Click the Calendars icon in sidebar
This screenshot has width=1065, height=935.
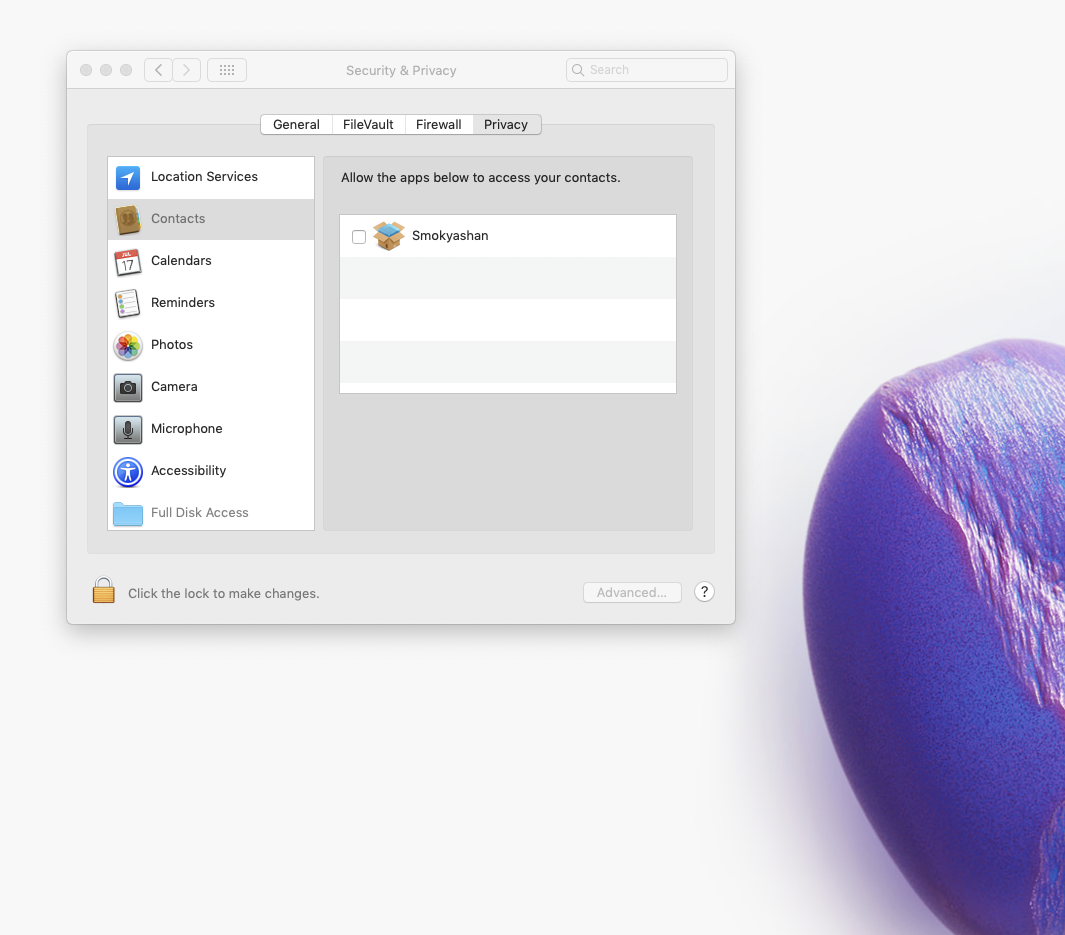[128, 262]
